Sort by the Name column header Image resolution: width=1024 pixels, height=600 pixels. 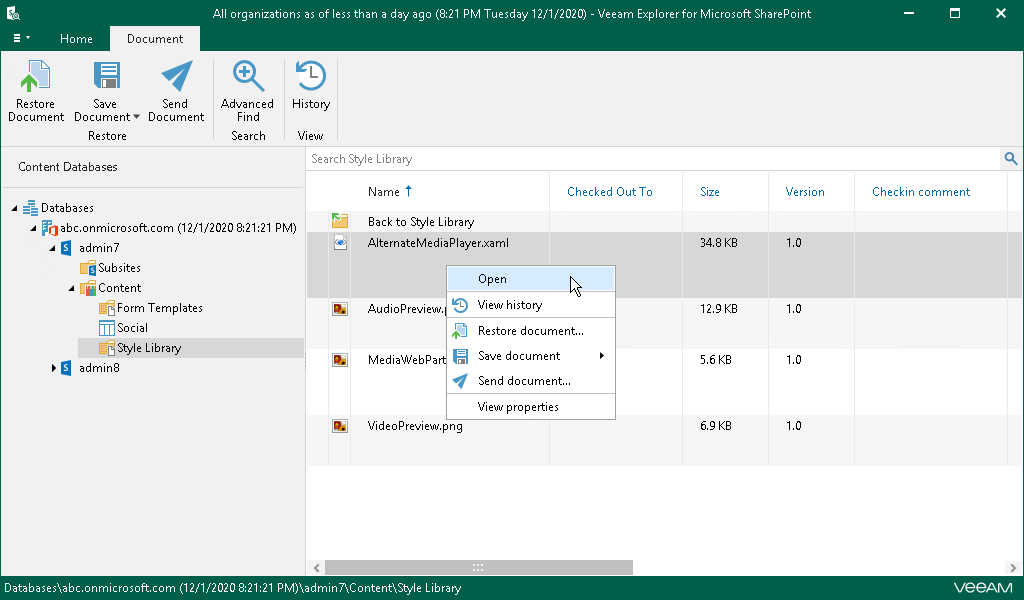[383, 192]
